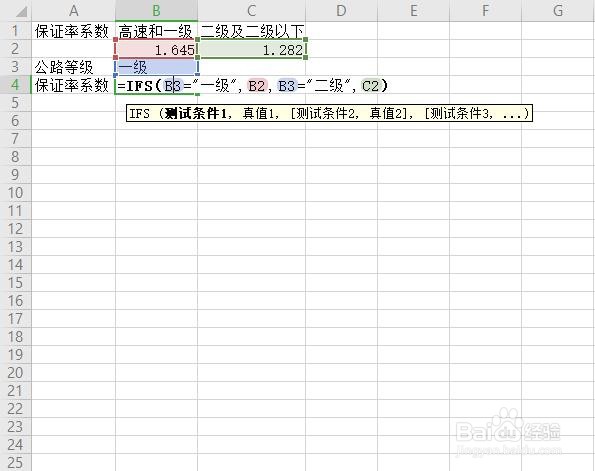Click cell B3 containing 一级
This screenshot has width=595, height=471.
[x=156, y=67]
